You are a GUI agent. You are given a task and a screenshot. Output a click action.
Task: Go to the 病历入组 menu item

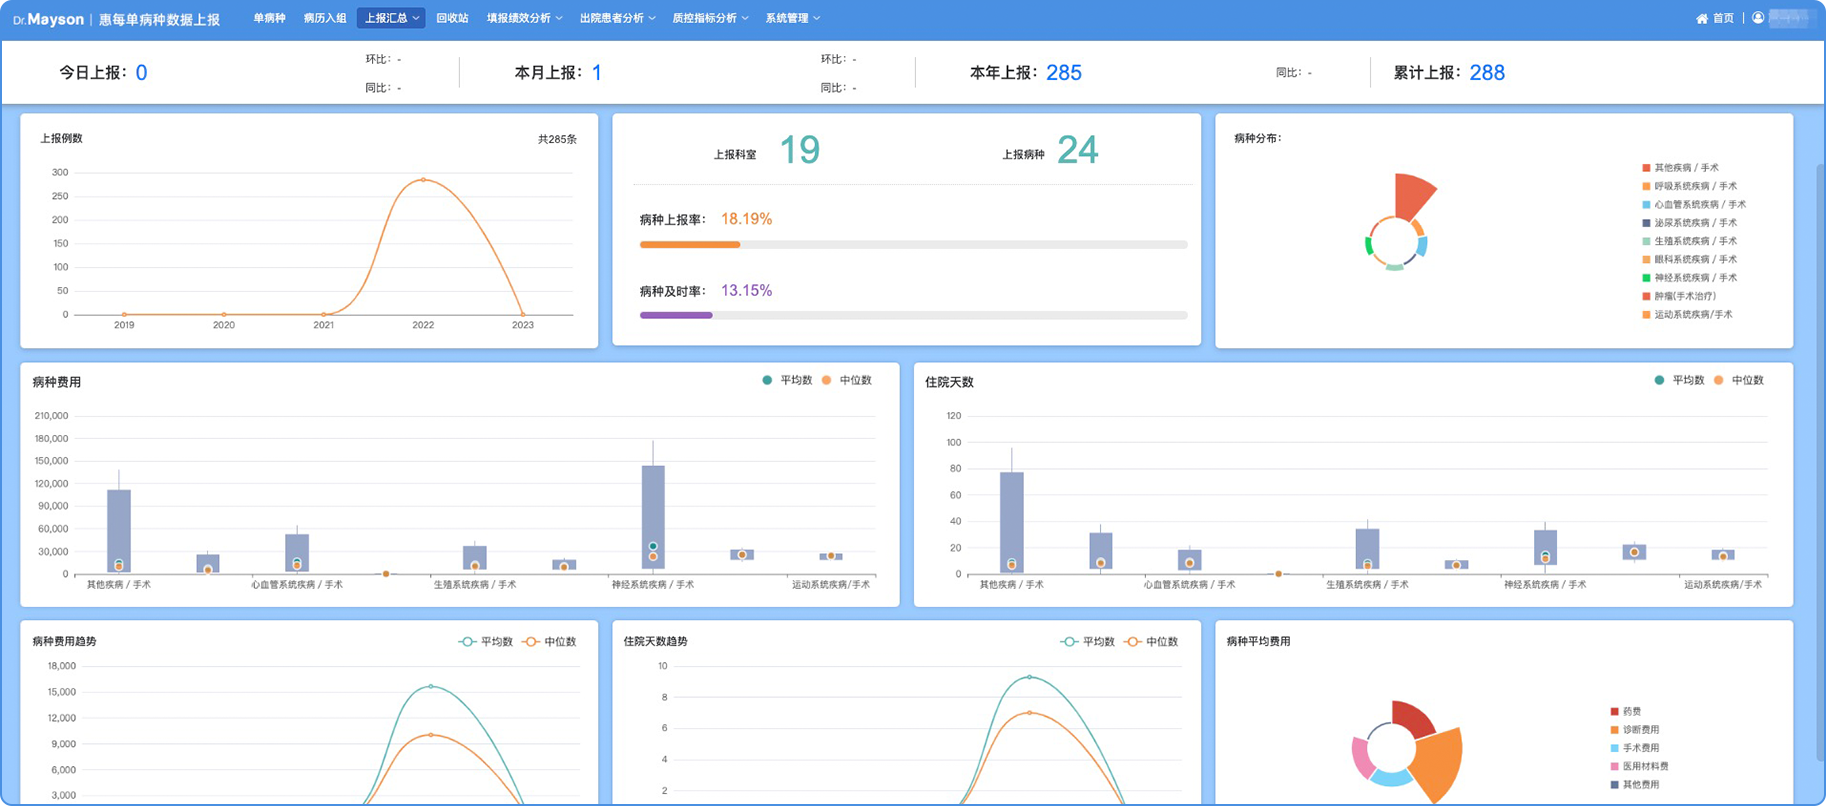(325, 18)
